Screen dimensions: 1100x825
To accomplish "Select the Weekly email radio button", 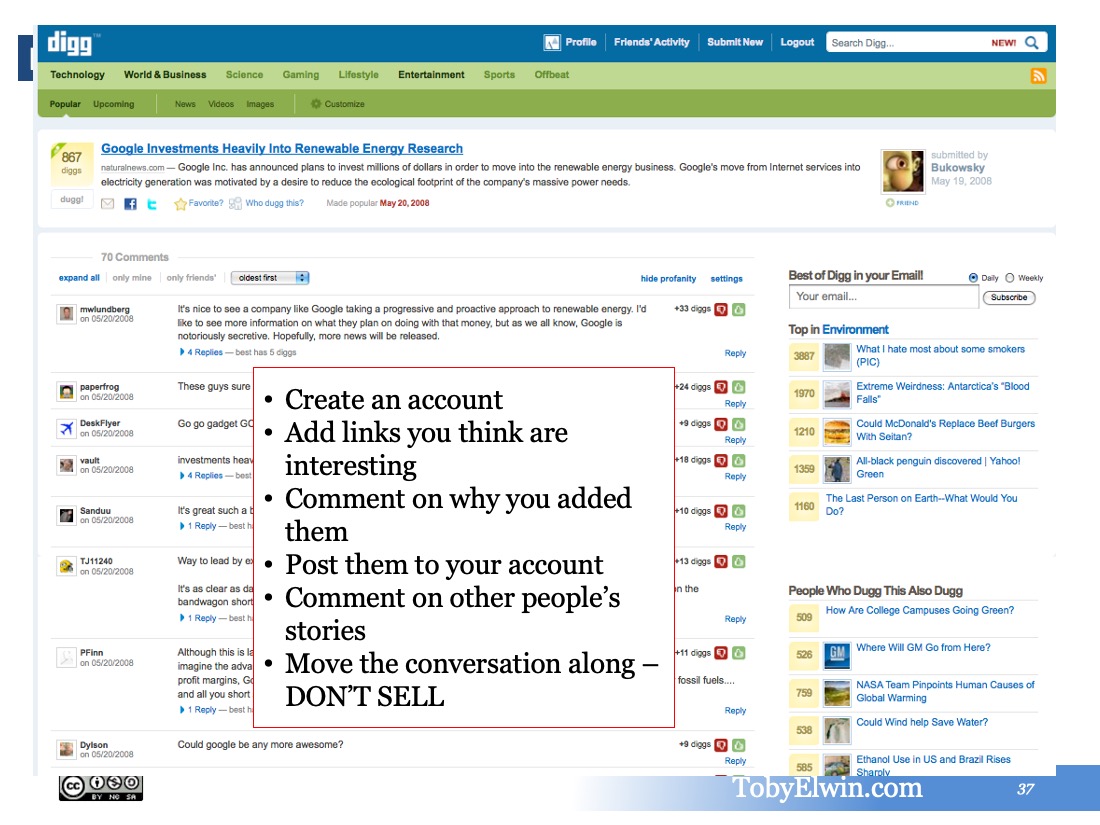I will coord(1010,278).
